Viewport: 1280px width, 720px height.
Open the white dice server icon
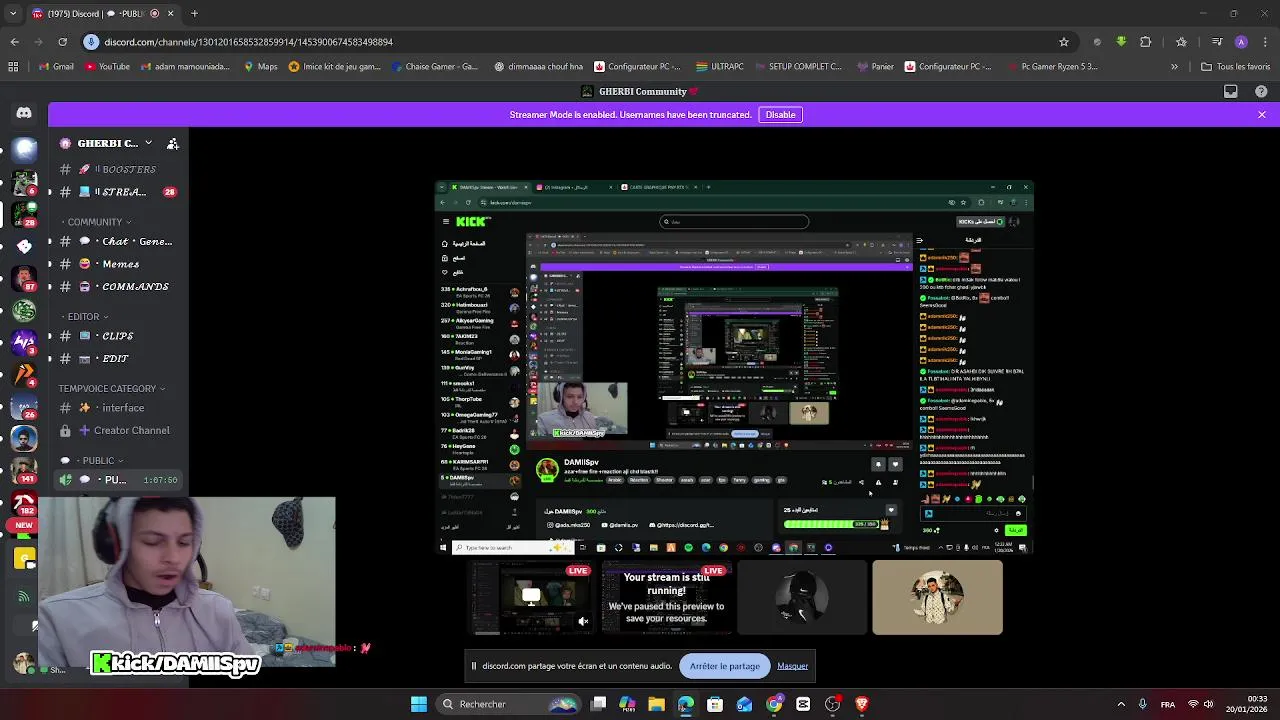click(x=24, y=246)
